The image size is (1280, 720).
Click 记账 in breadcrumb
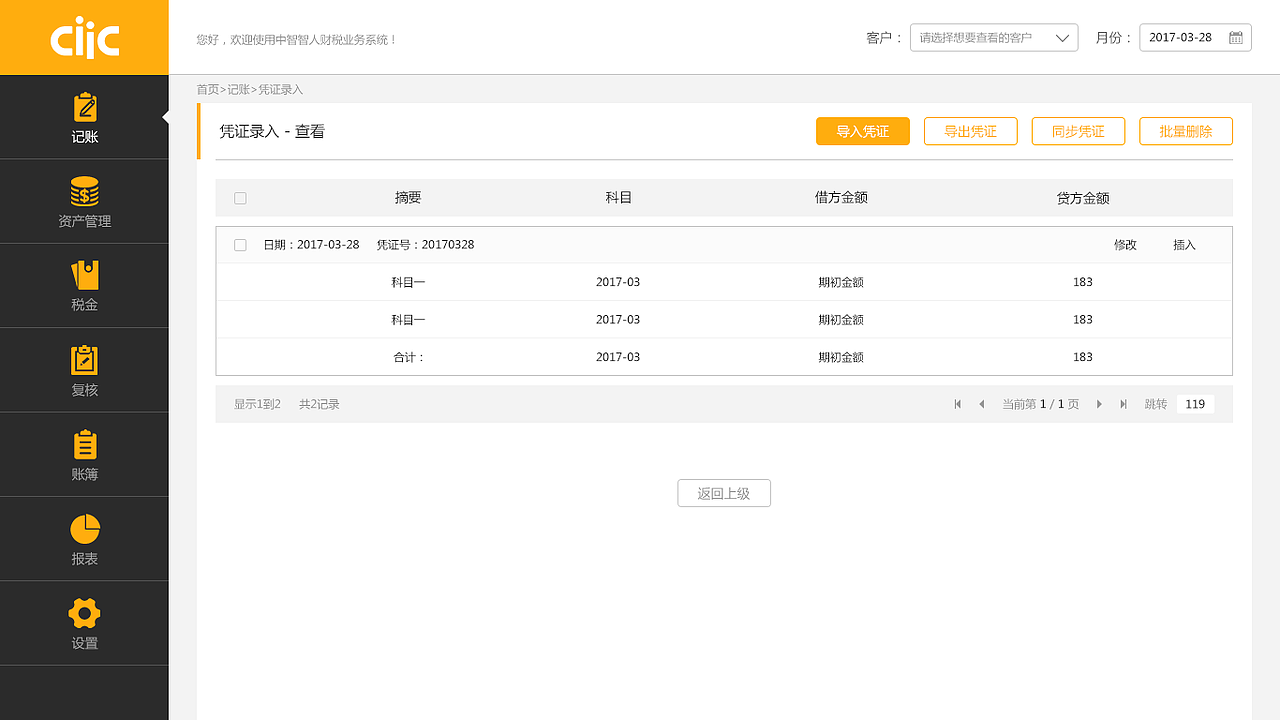[238, 90]
